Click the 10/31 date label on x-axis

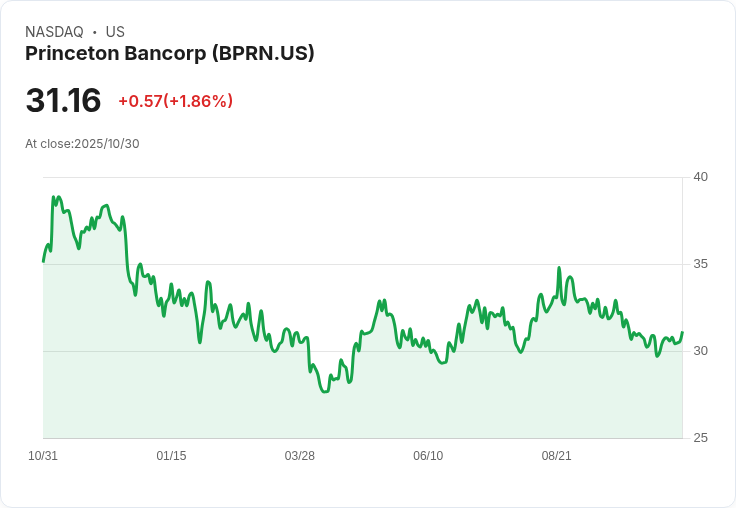pyautogui.click(x=43, y=456)
